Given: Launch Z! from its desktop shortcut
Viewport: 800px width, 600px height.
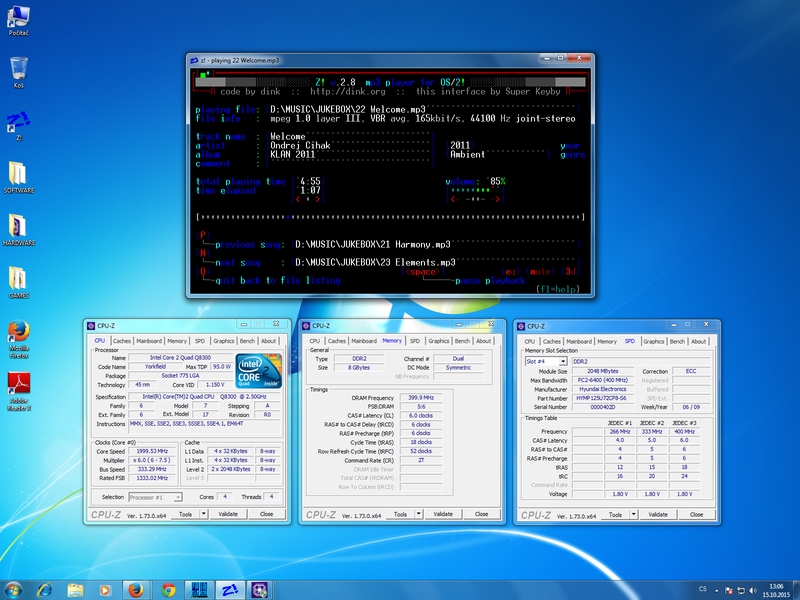Looking at the screenshot, I should click(18, 120).
